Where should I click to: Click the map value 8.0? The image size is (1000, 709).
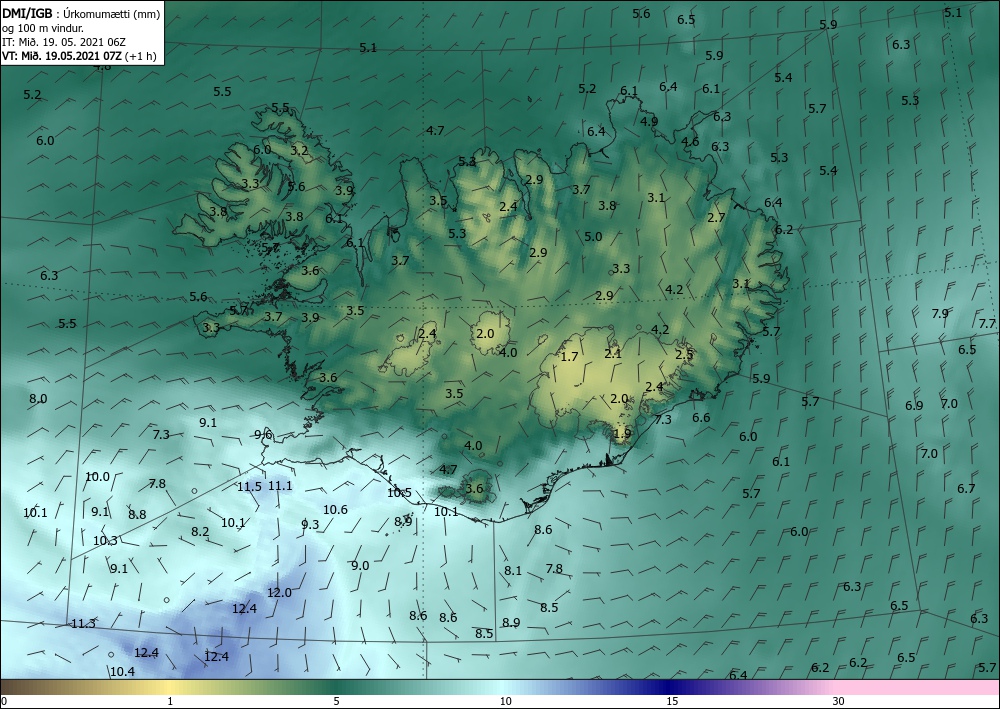[x=38, y=398]
